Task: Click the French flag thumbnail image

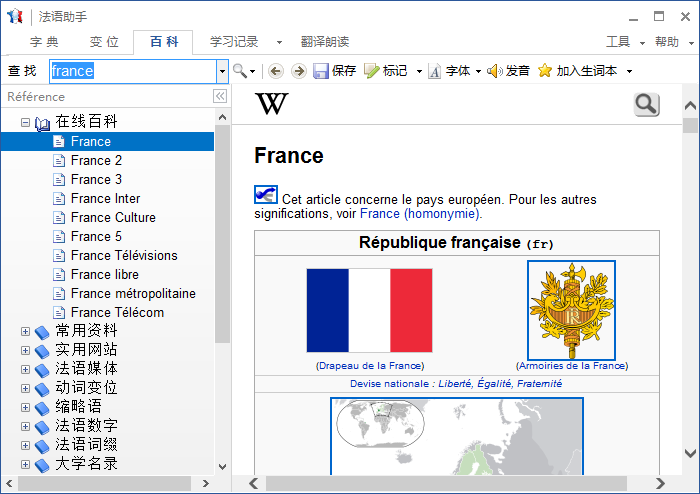Action: pyautogui.click(x=369, y=310)
